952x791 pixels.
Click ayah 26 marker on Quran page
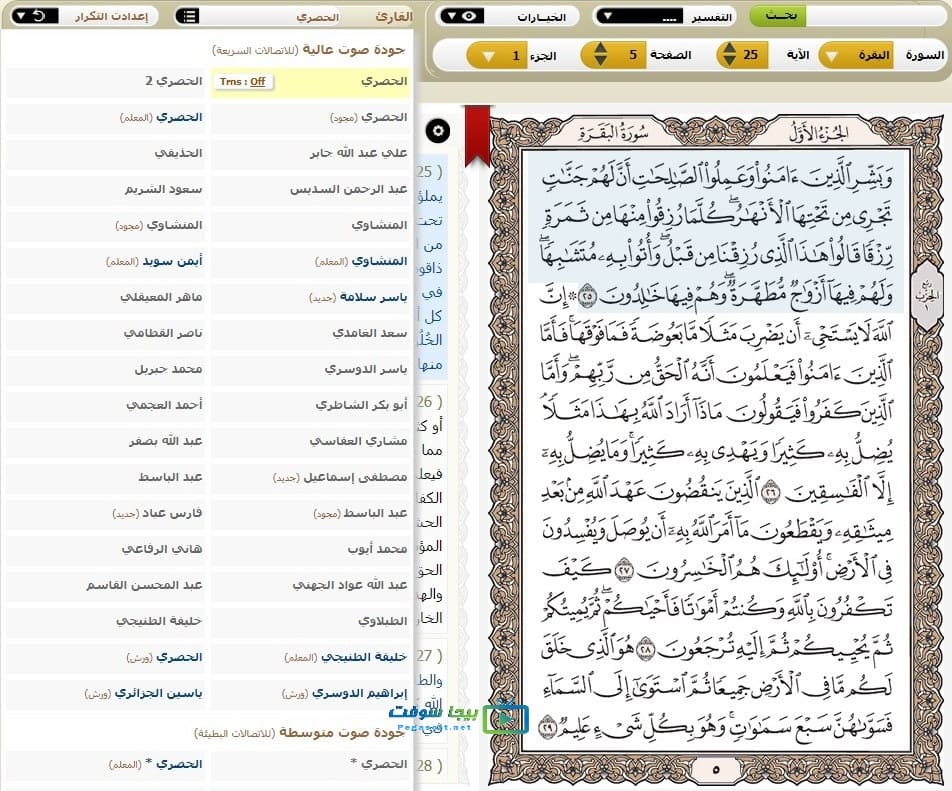770,491
